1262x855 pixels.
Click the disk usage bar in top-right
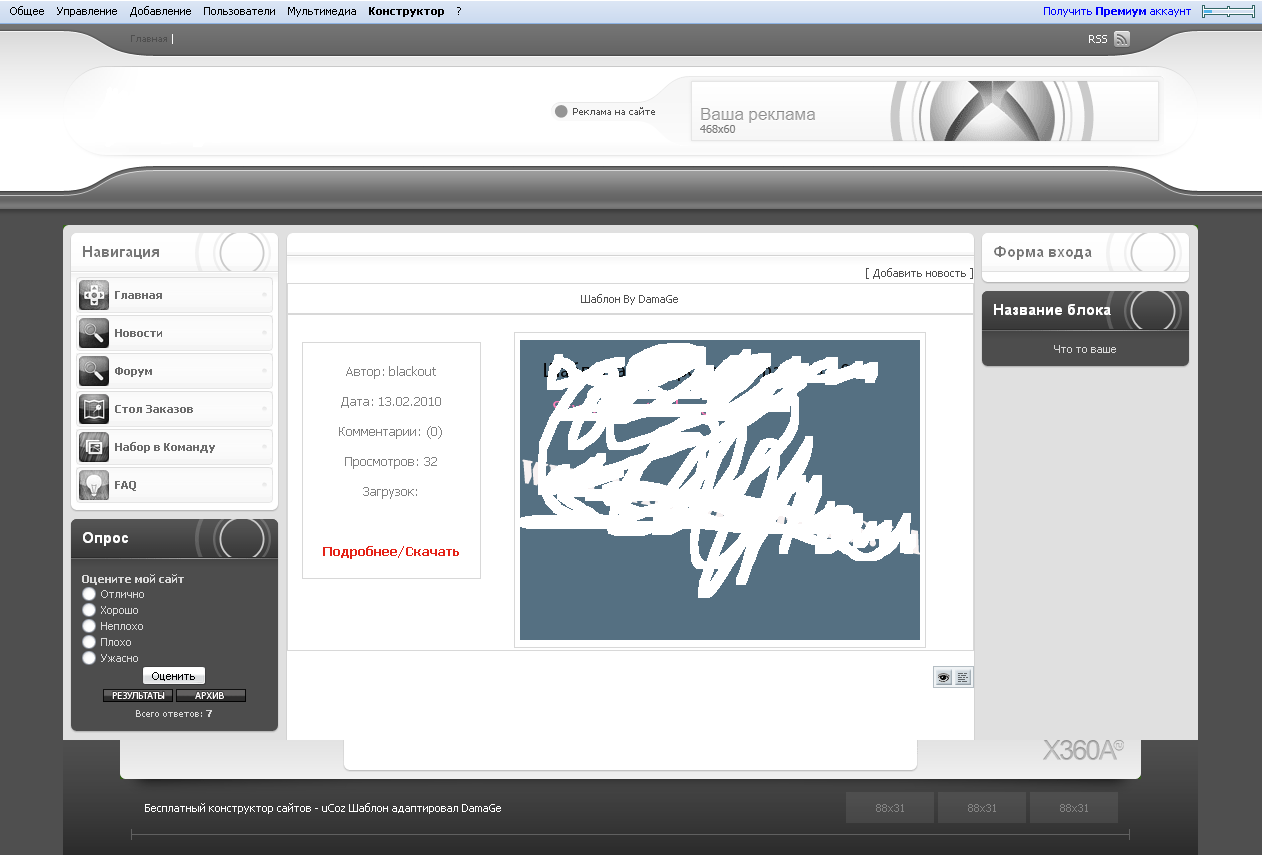(x=1227, y=11)
